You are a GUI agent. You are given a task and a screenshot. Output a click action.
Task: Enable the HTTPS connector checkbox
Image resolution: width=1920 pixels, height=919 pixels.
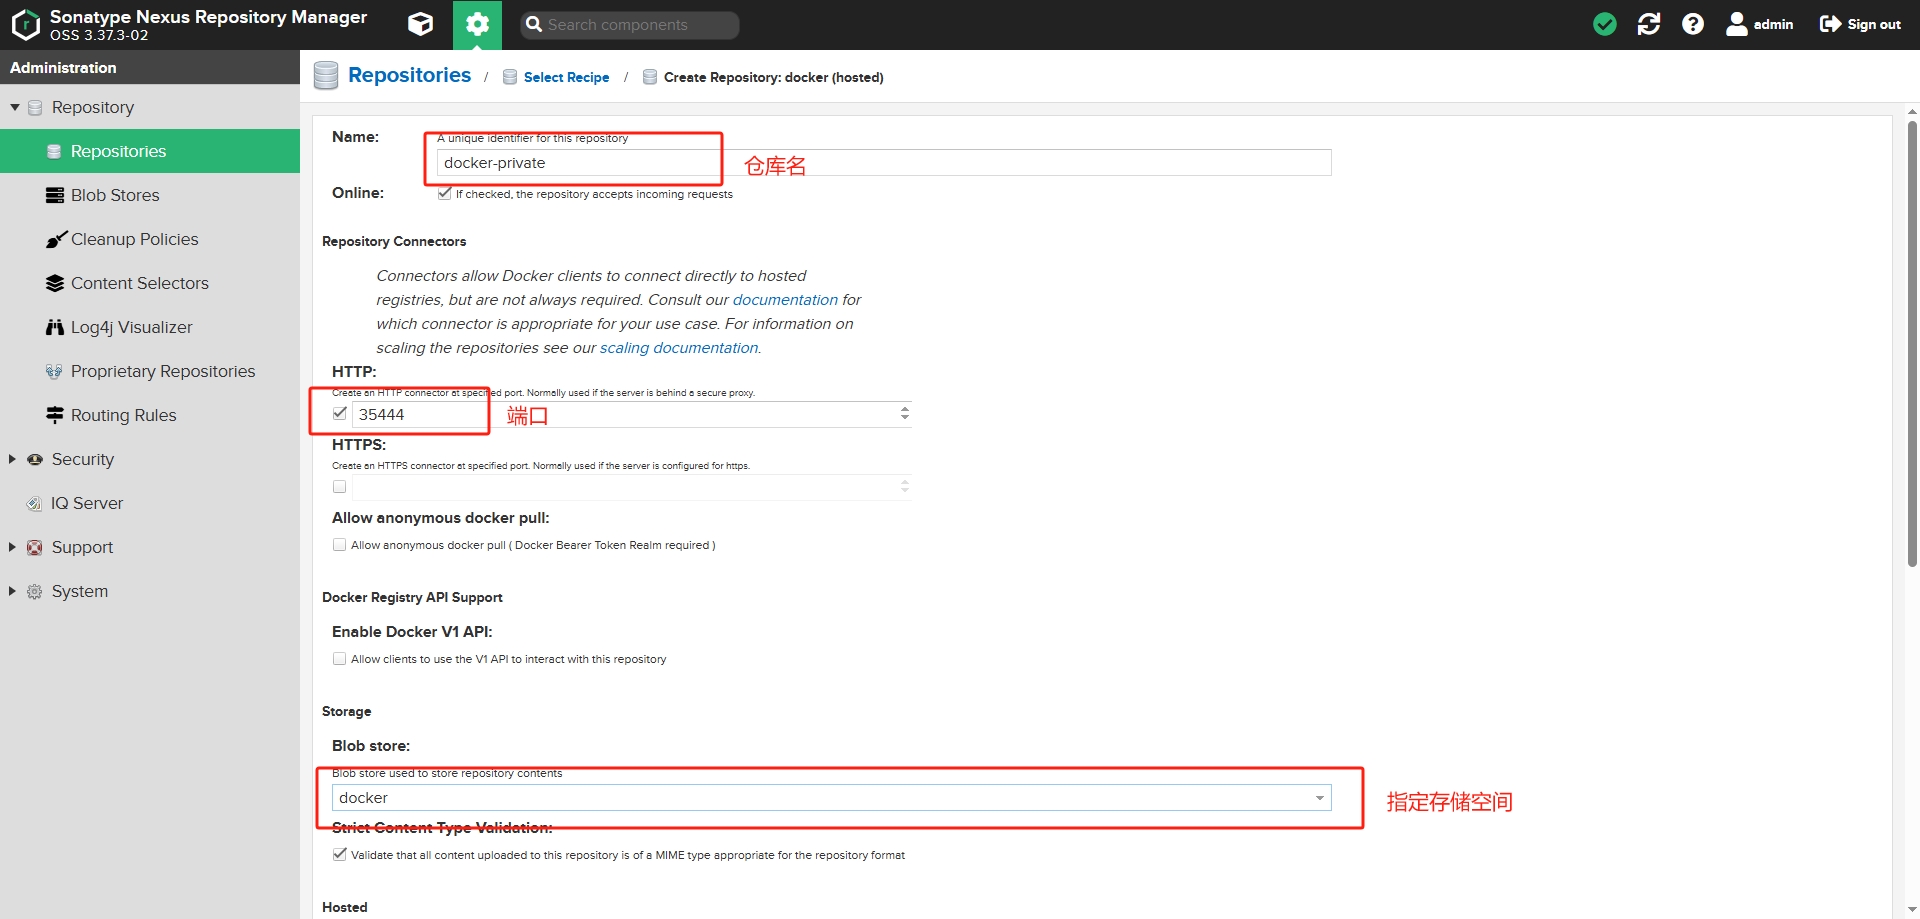[x=340, y=486]
